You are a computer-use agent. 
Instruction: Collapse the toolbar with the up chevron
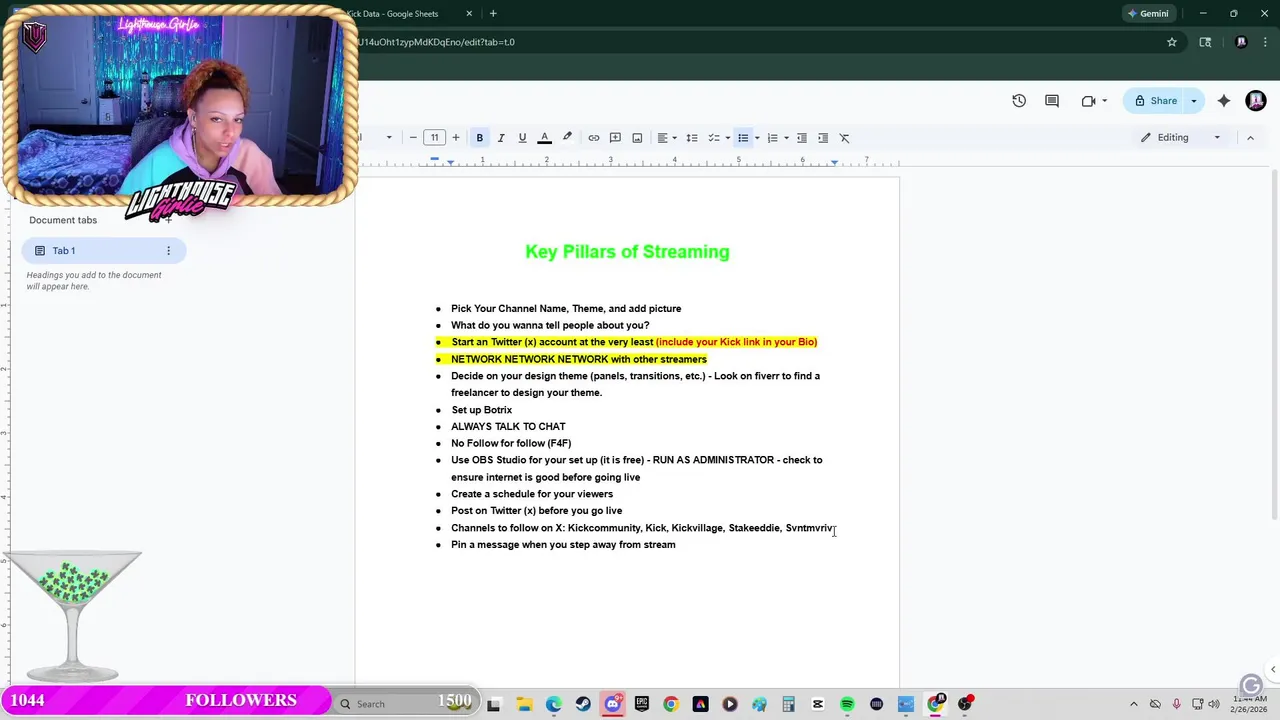(x=1250, y=138)
